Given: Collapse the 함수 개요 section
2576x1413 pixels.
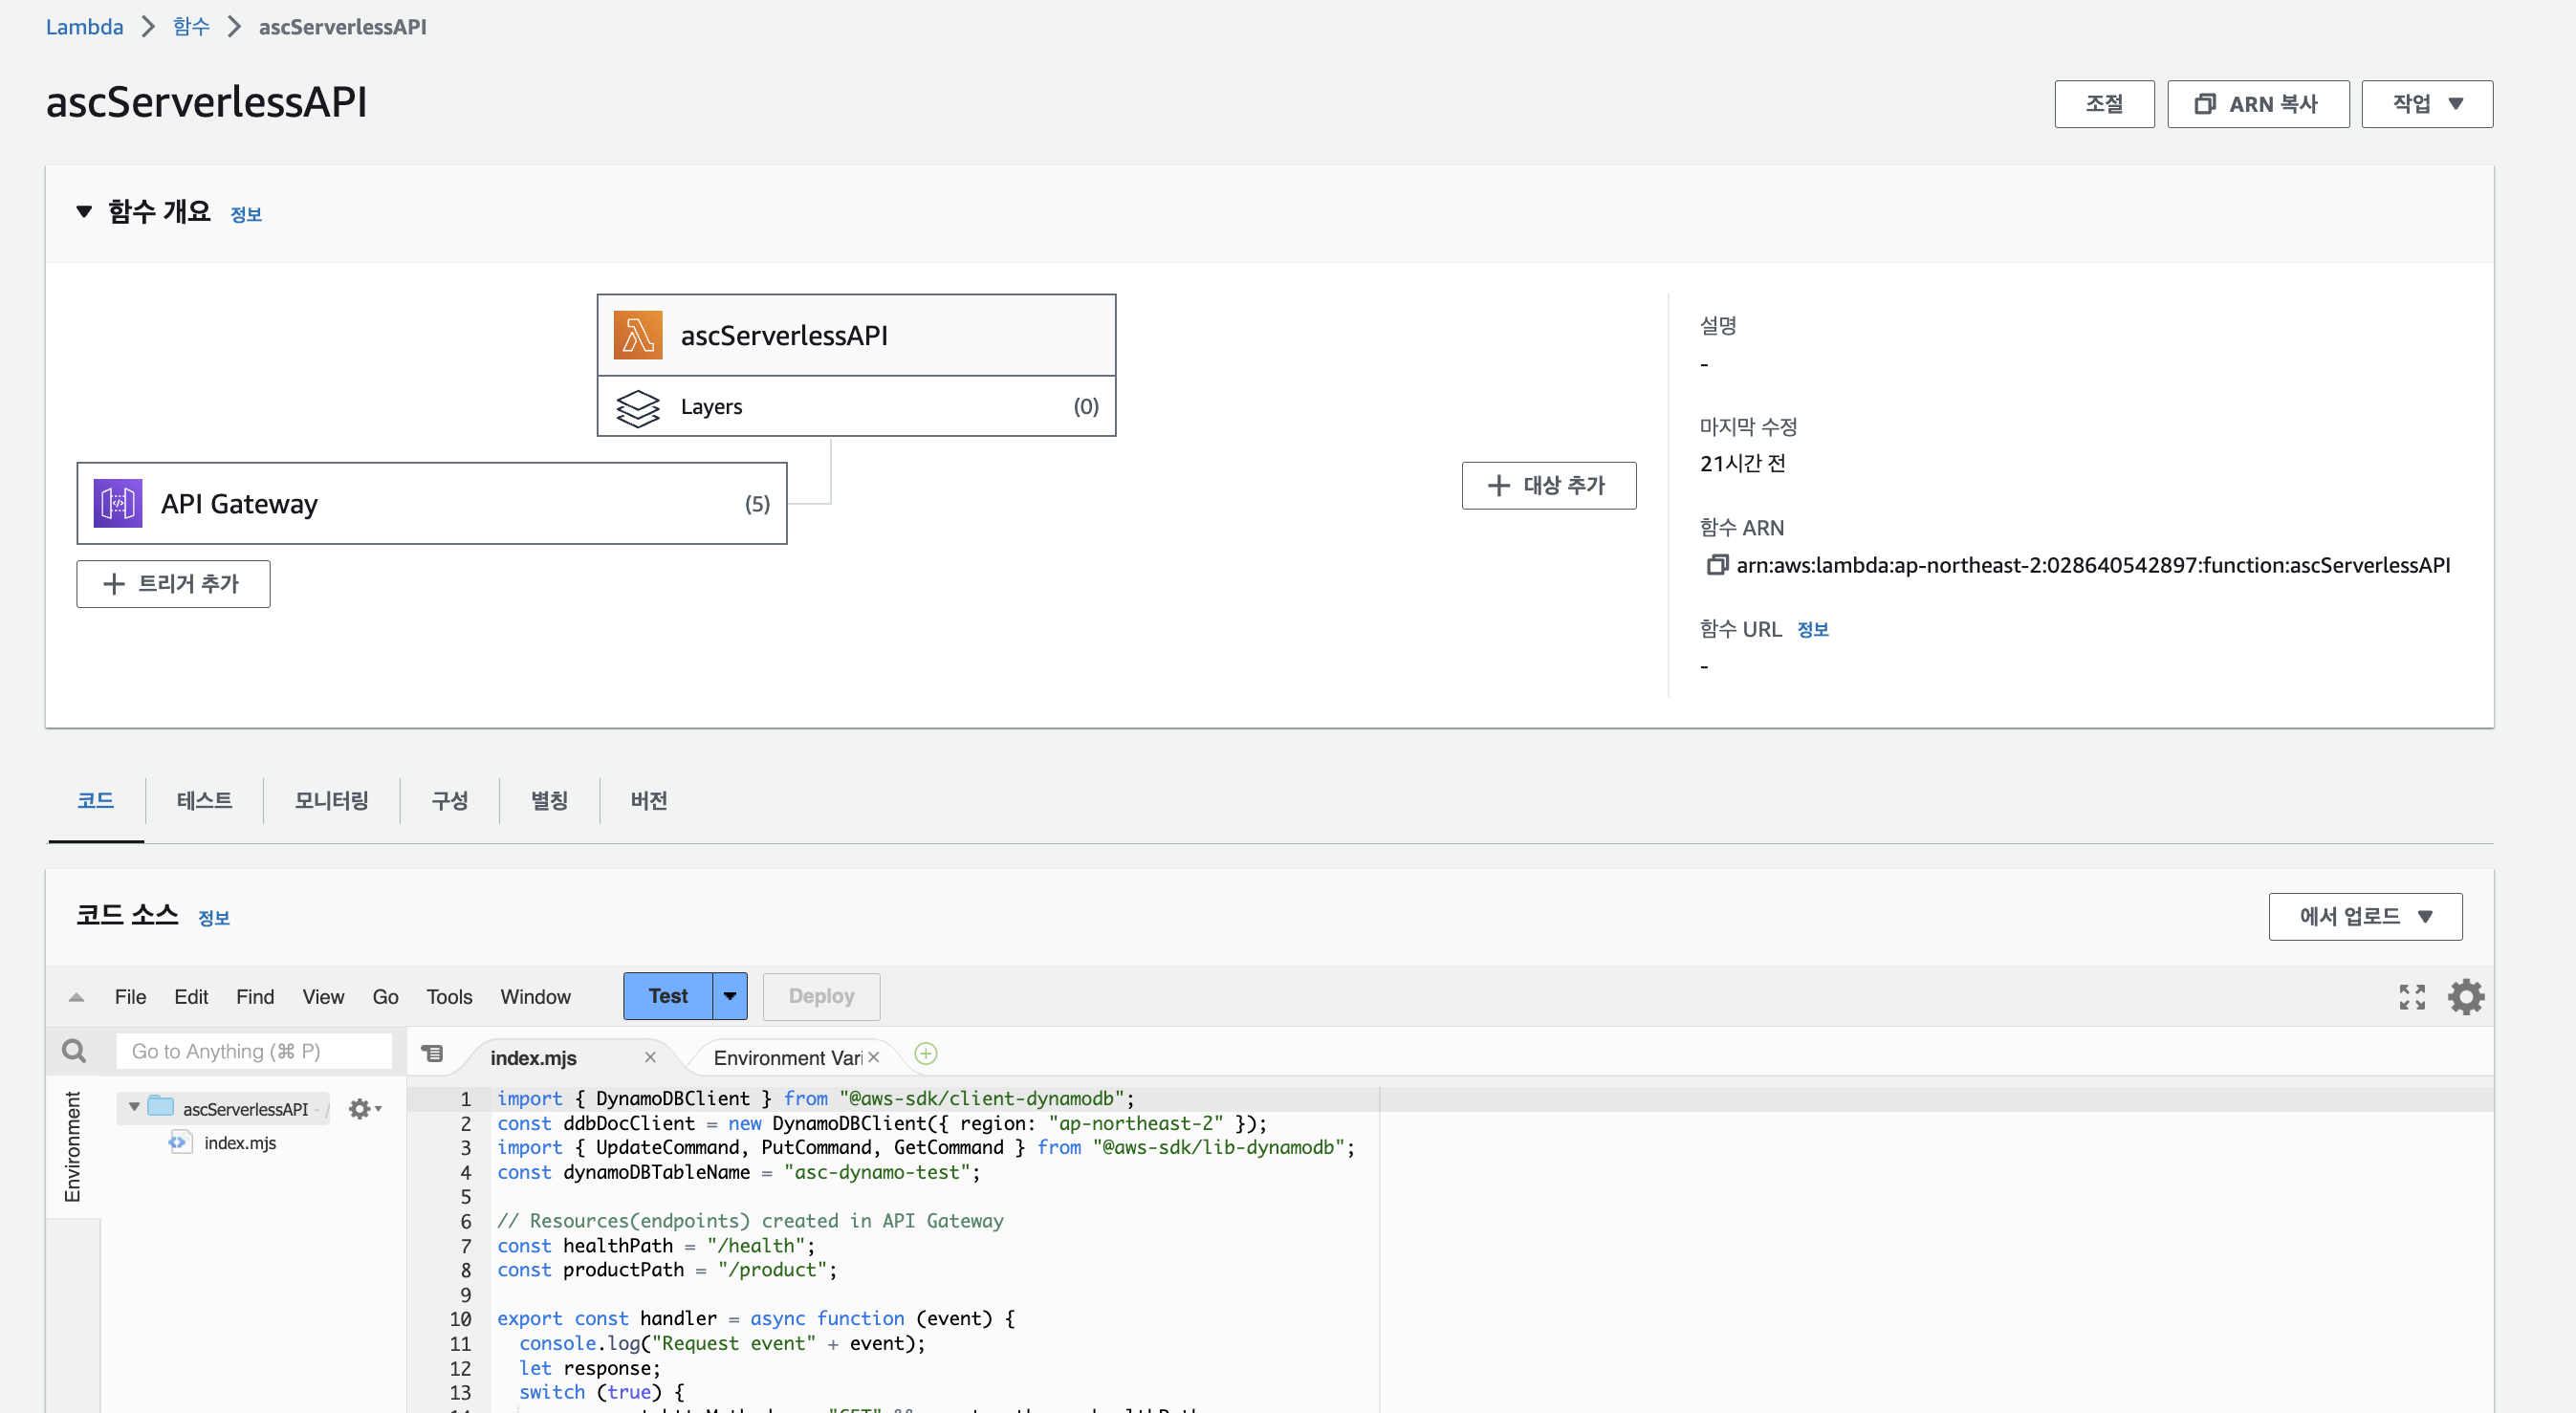Looking at the screenshot, I should click(x=84, y=212).
